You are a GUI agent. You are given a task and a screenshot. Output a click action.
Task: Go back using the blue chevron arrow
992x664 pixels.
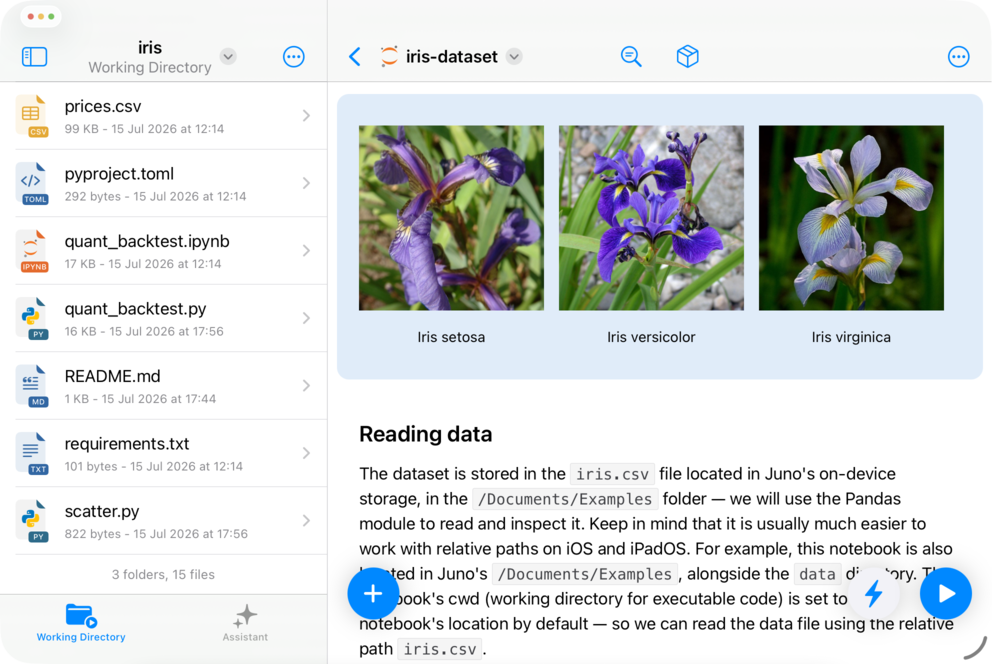(355, 57)
